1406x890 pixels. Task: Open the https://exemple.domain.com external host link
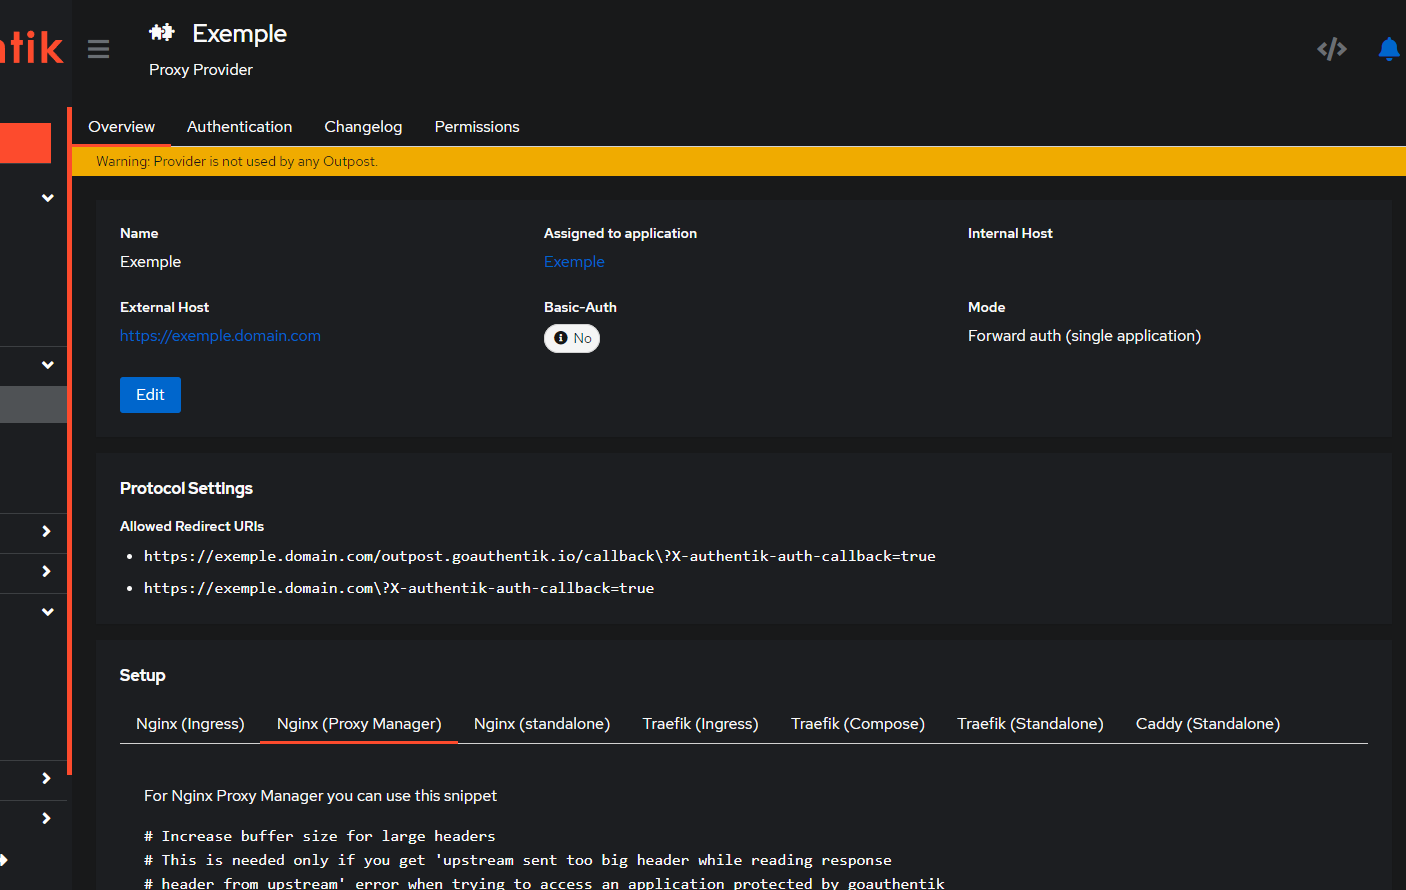click(220, 336)
